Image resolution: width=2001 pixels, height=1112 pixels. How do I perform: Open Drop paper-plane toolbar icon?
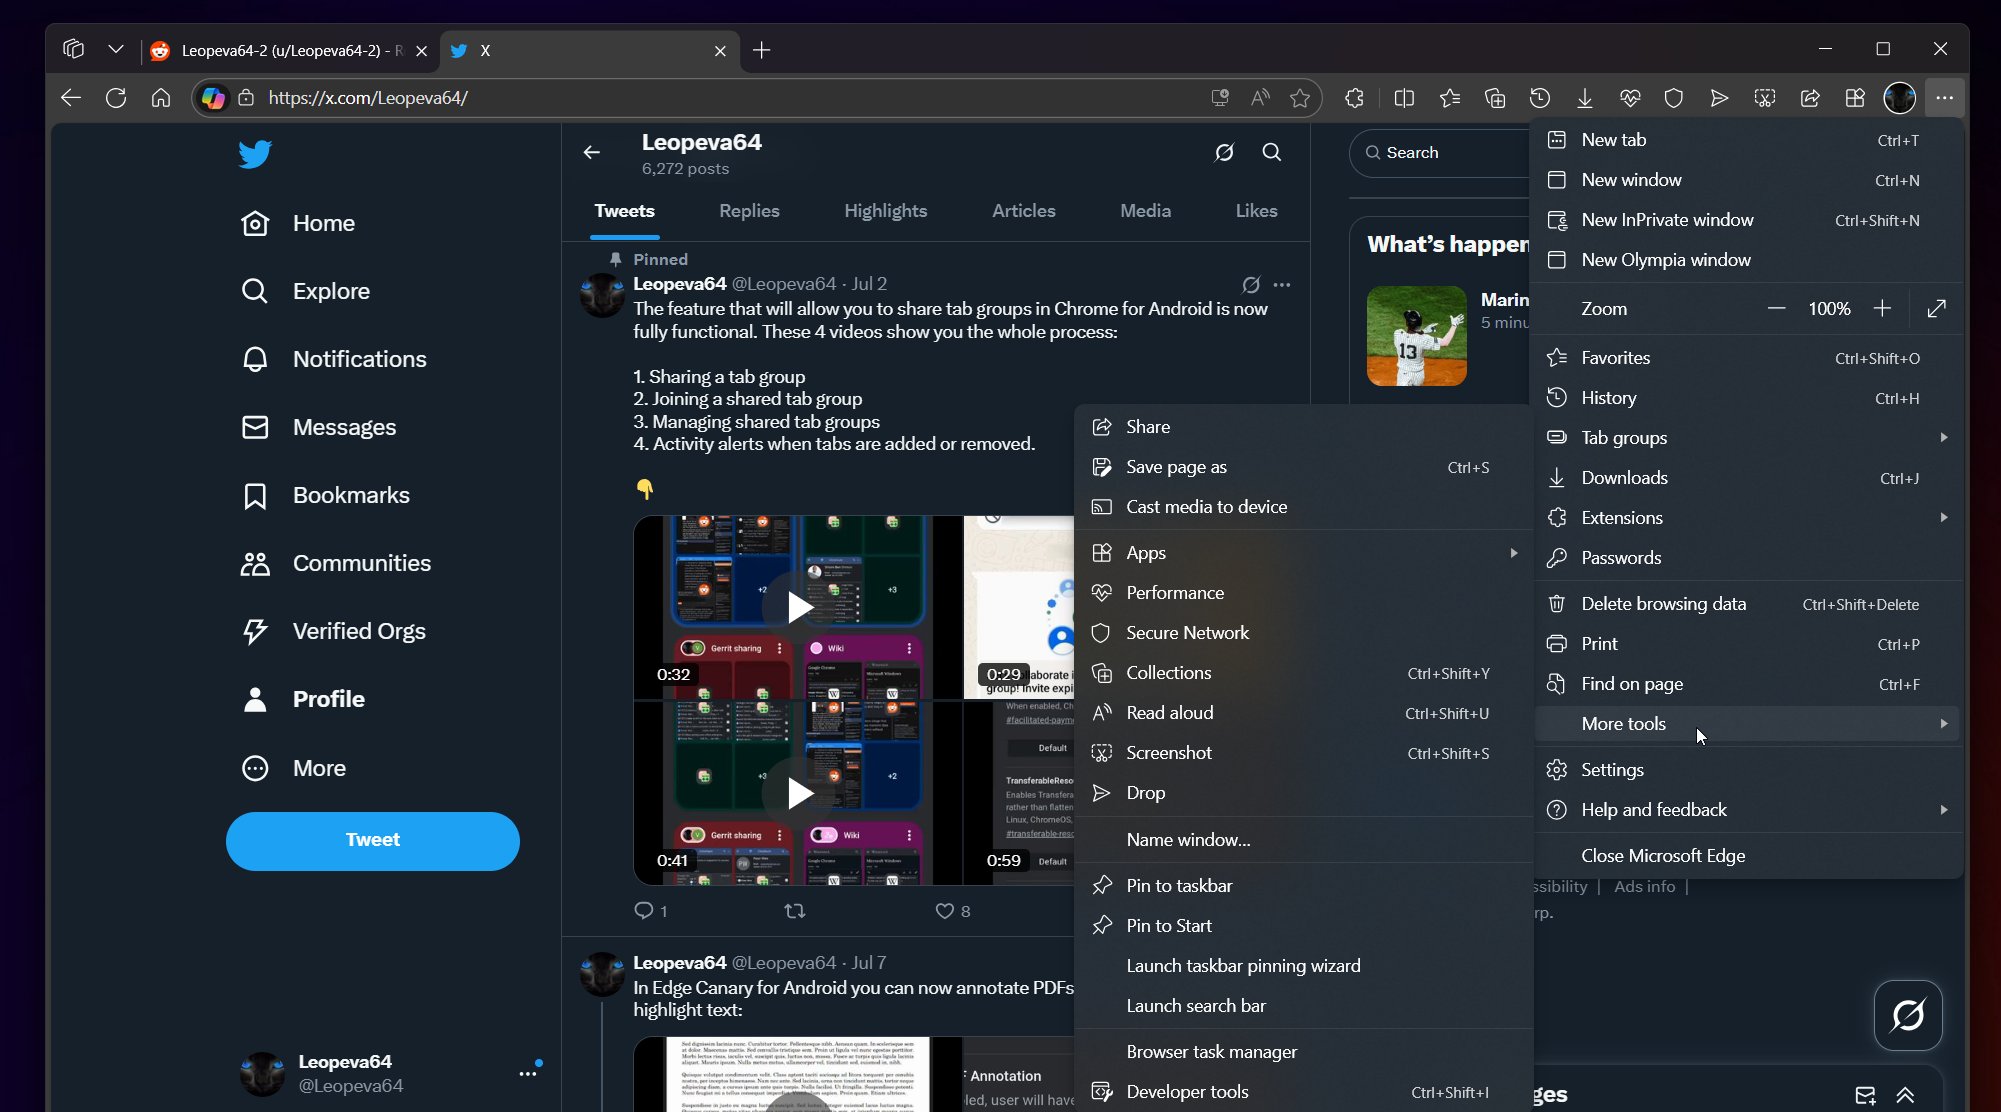pyautogui.click(x=1719, y=98)
